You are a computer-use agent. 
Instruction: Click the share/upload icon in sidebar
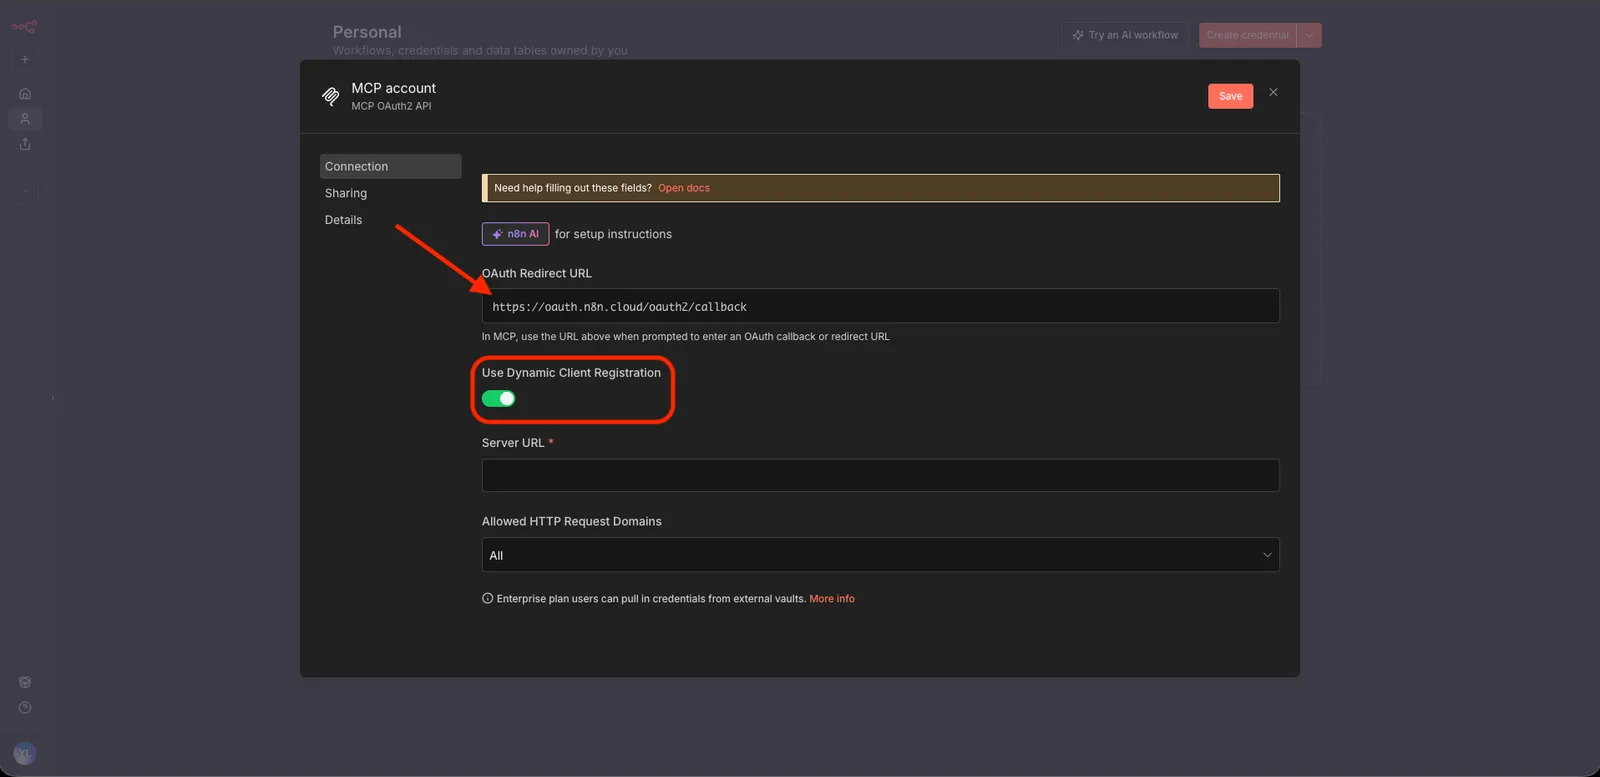coord(25,144)
